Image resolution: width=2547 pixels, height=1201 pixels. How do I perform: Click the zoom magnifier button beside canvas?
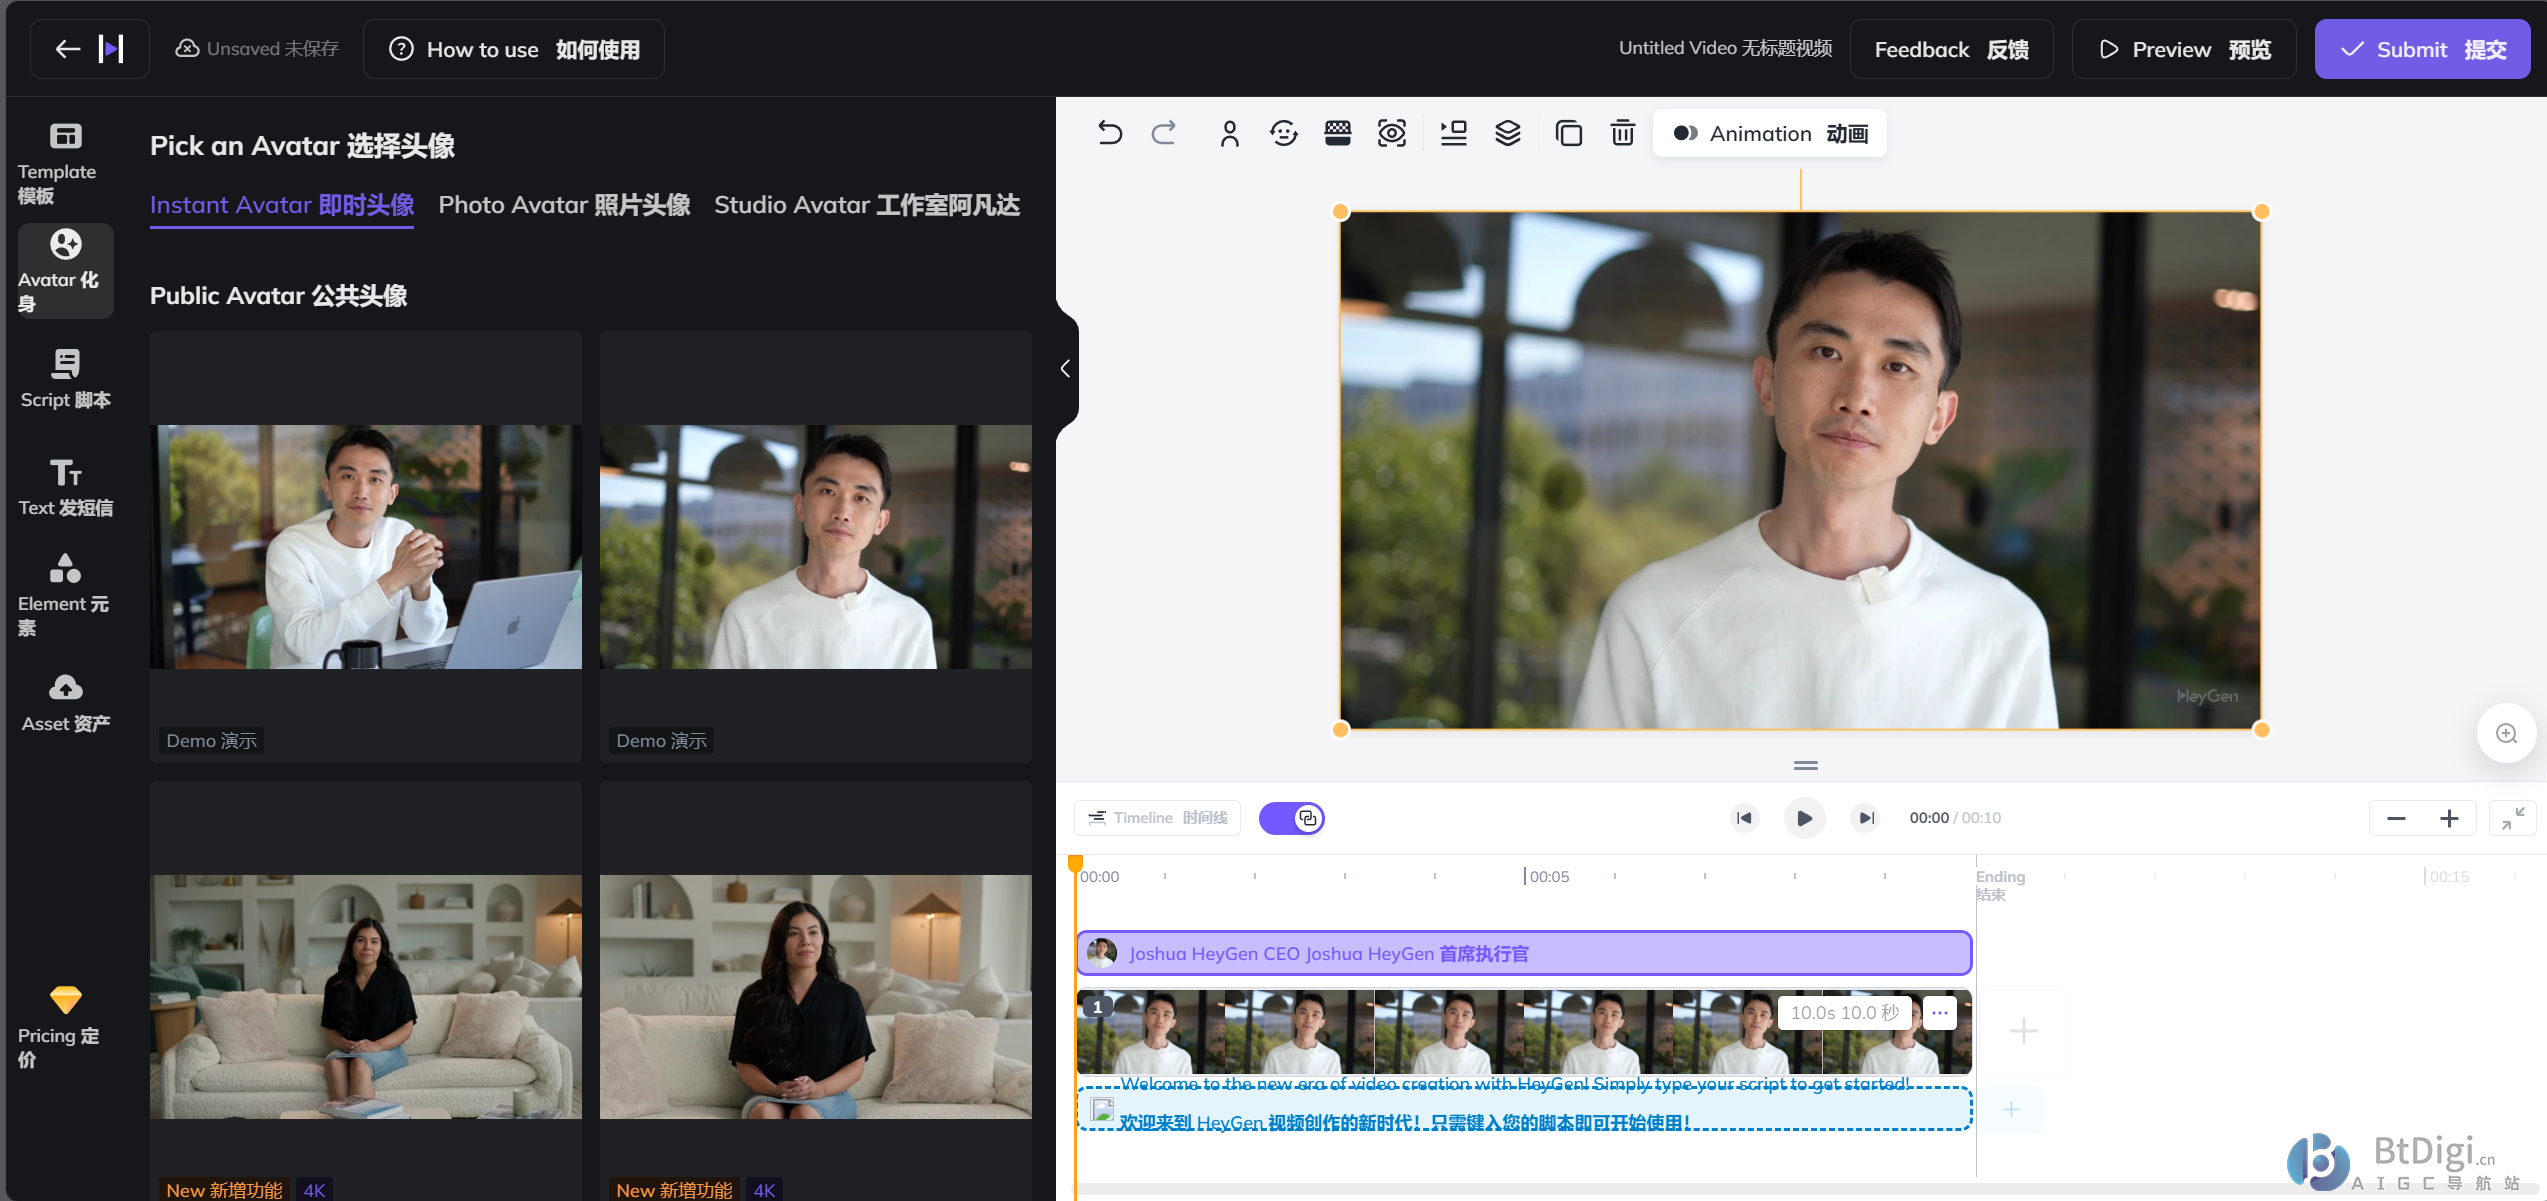coord(2506,734)
